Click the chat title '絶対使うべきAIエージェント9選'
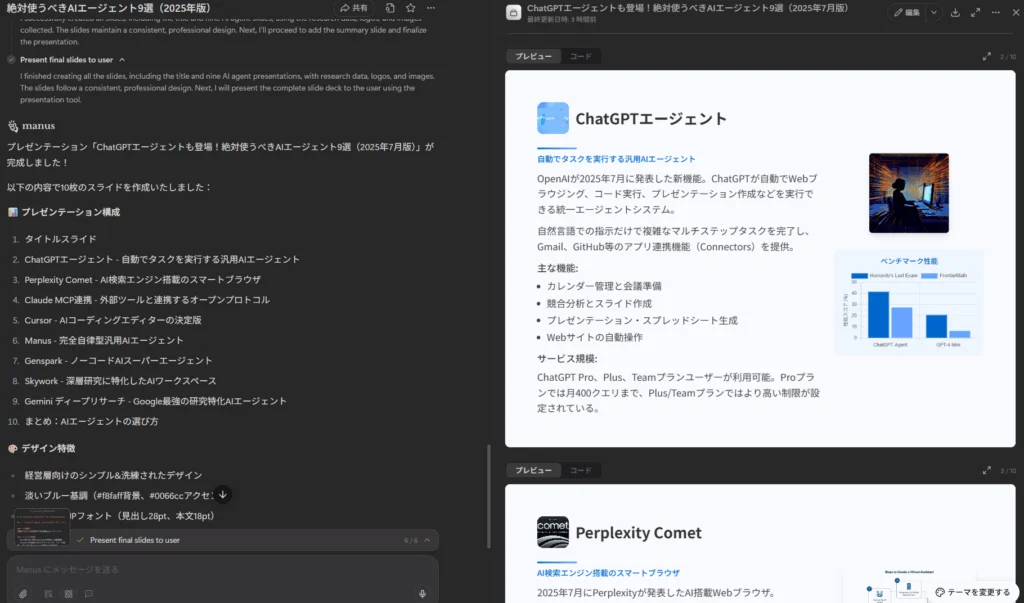Screen dimensions: 1024x603 click(109, 8)
